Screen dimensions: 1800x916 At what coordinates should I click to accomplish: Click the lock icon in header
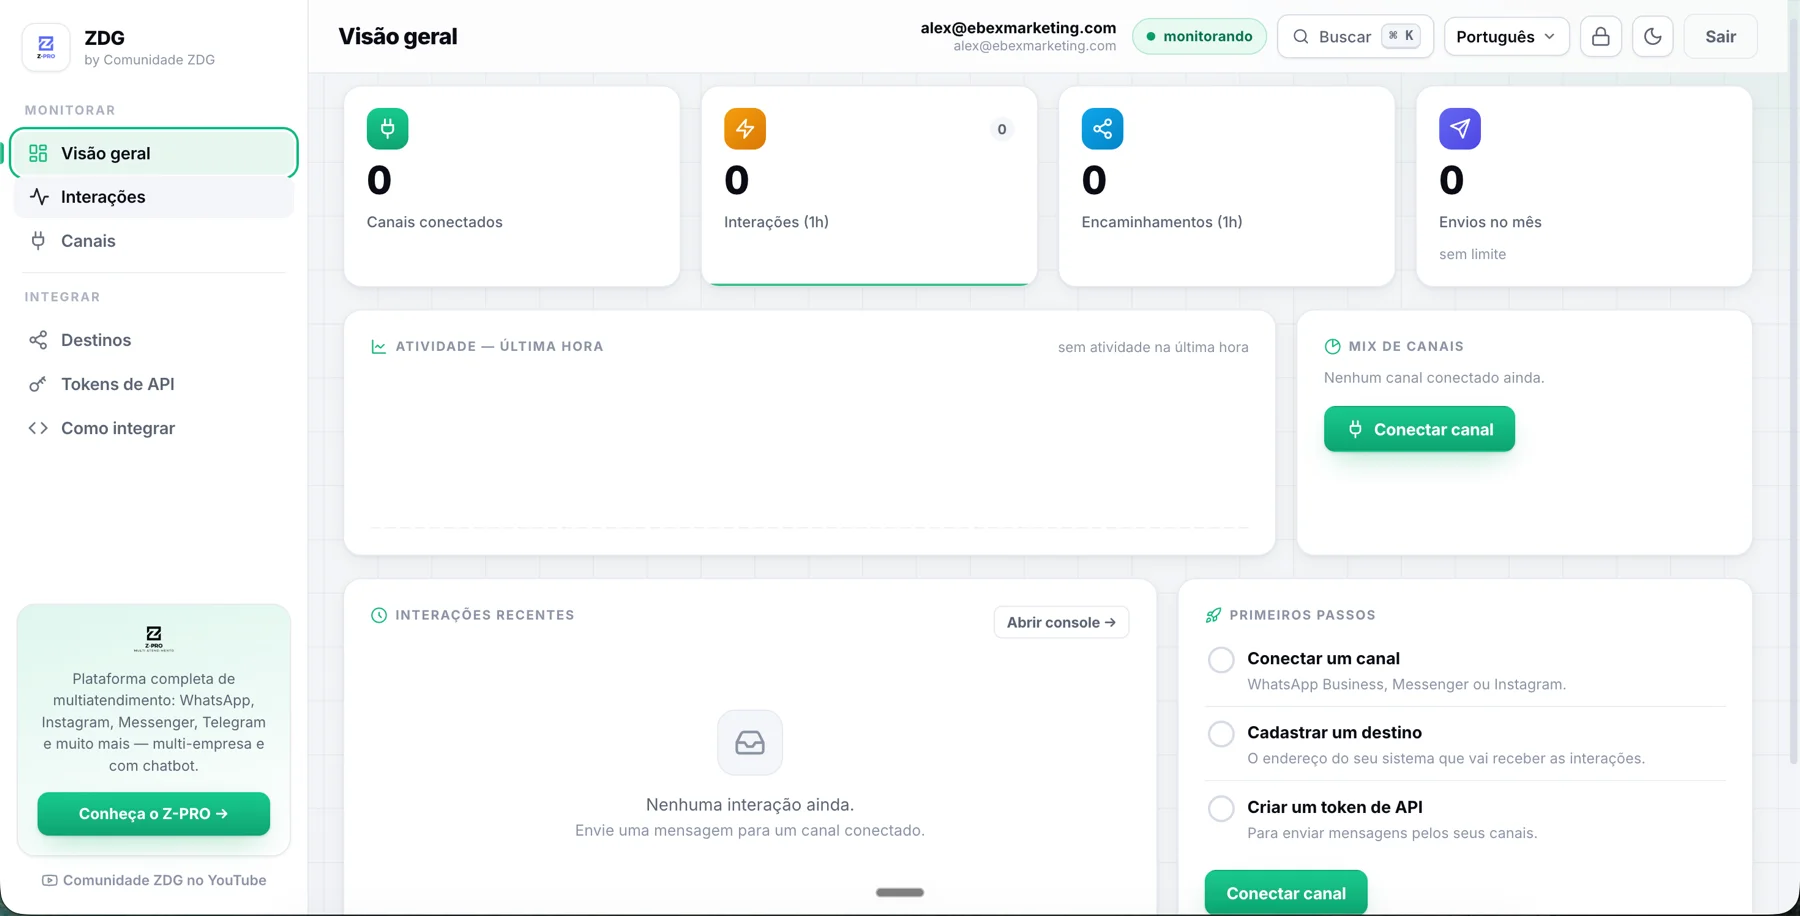point(1601,37)
